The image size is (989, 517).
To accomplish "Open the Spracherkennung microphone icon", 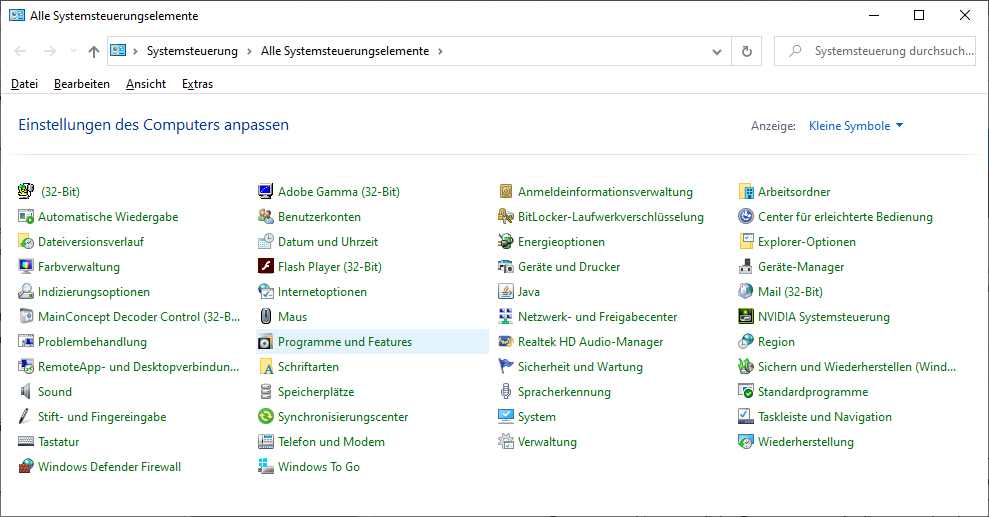I will click(506, 392).
